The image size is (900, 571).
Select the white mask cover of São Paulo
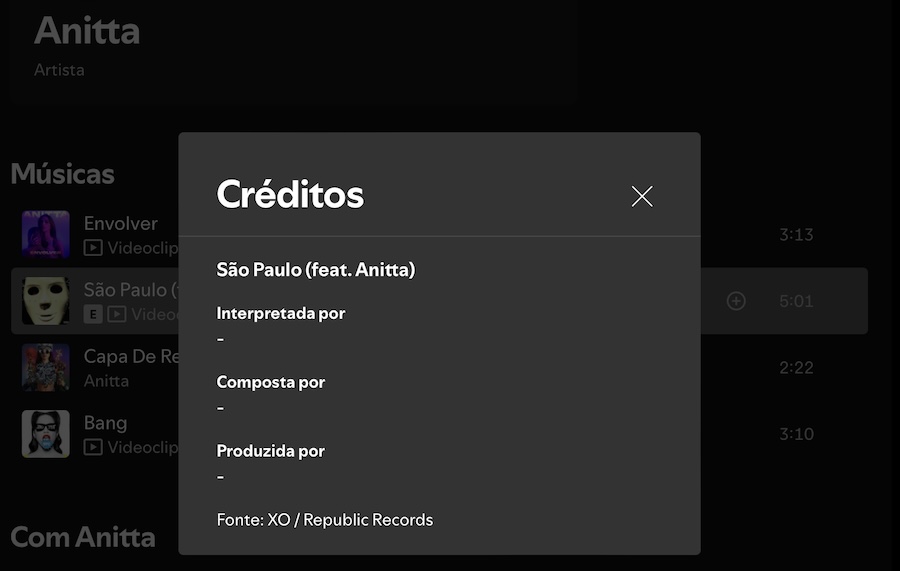pos(46,301)
